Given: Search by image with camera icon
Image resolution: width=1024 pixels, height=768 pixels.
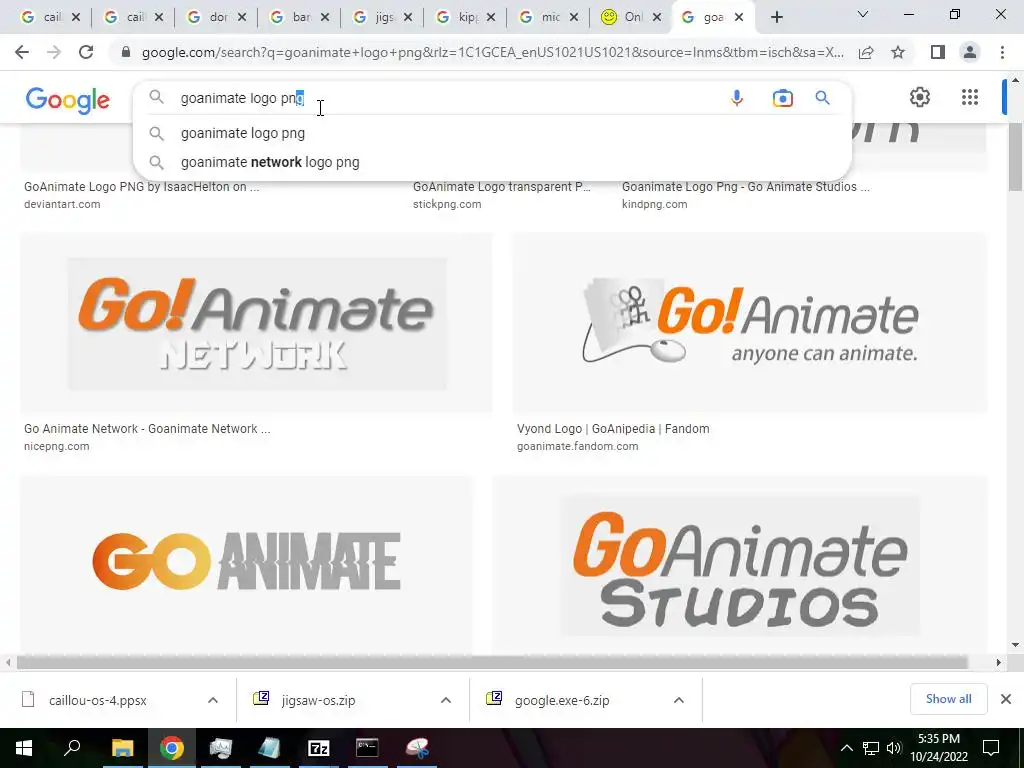Looking at the screenshot, I should (x=782, y=98).
